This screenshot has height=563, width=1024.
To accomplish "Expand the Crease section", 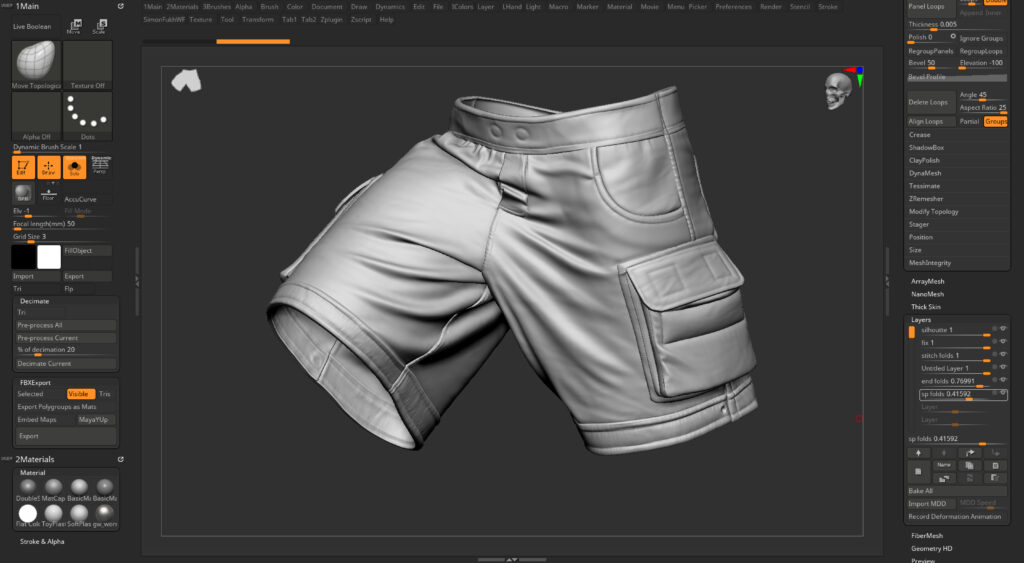I will (920, 135).
